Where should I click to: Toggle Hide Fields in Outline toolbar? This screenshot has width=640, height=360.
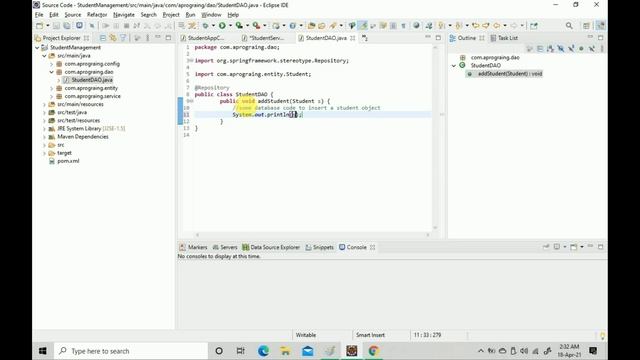[561, 49]
